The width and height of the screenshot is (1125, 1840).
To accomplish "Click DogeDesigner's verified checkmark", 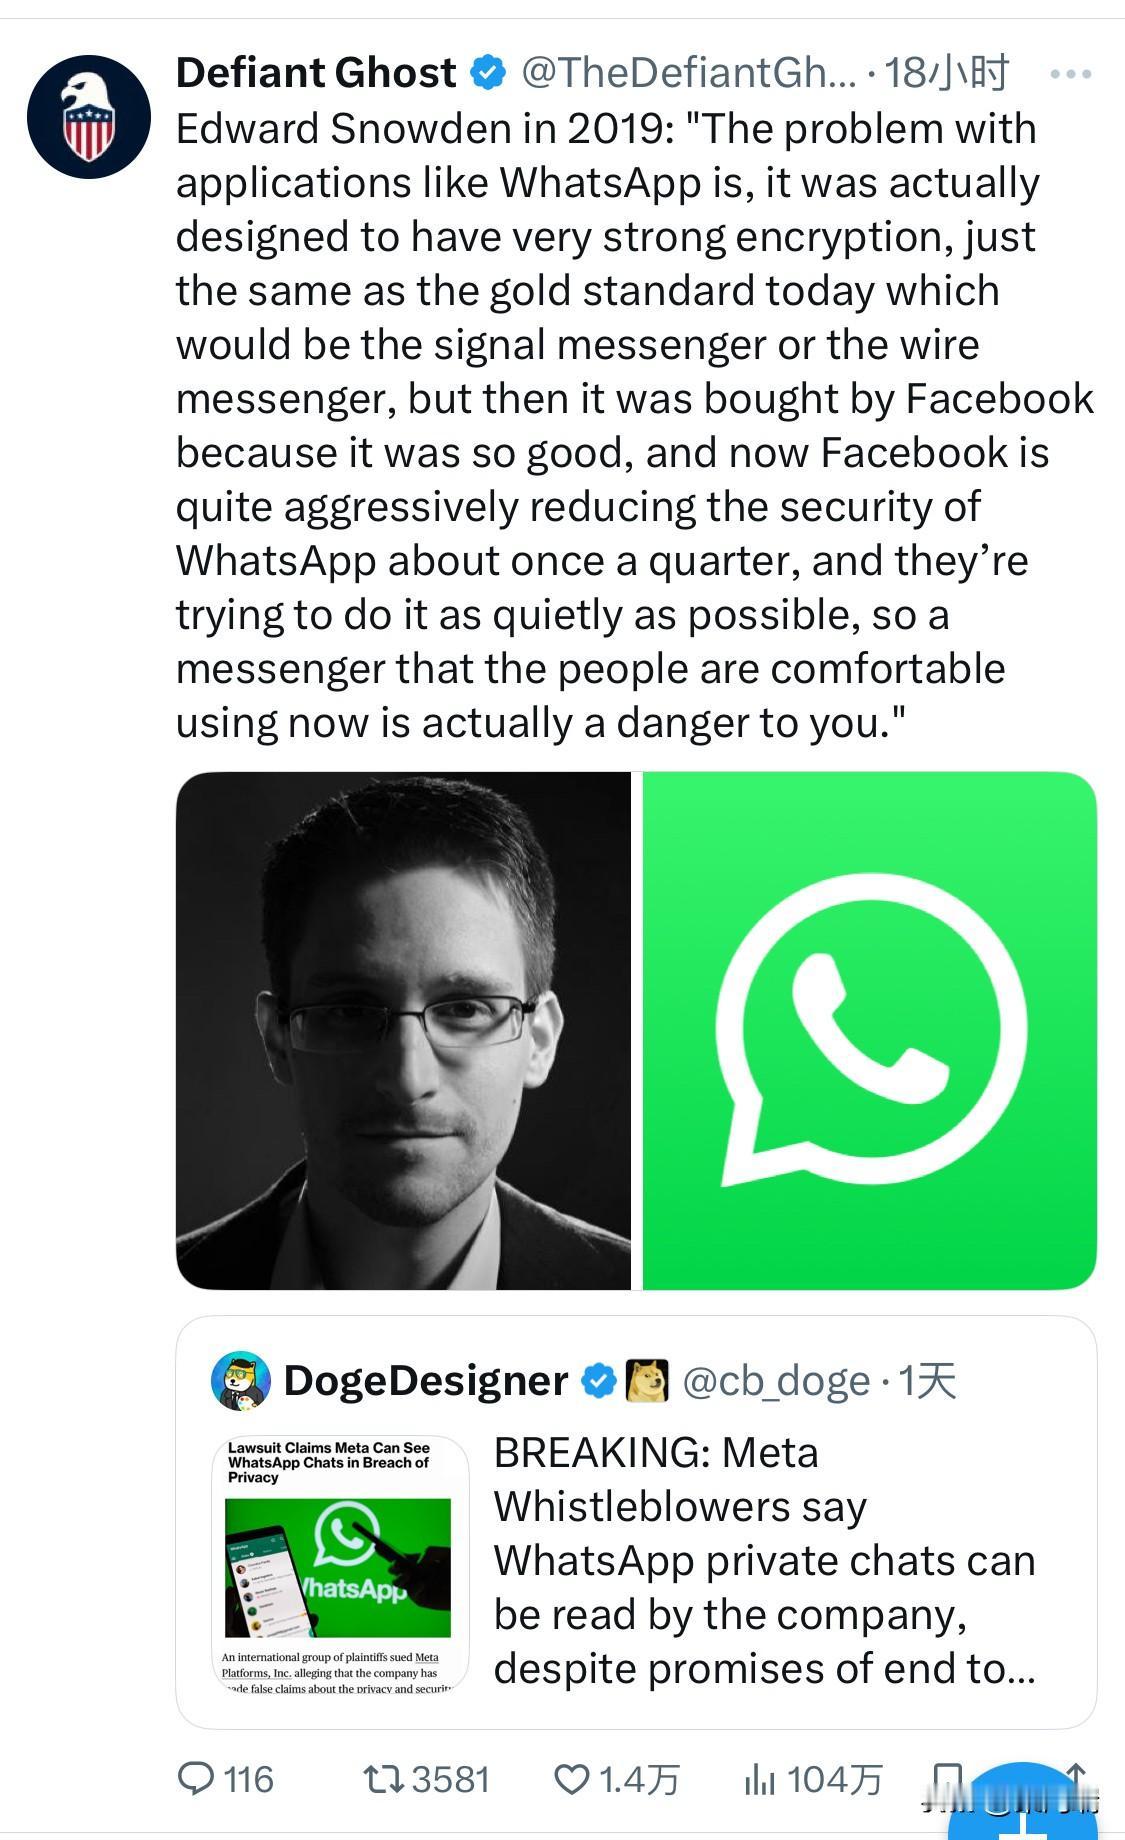I will click(597, 1381).
